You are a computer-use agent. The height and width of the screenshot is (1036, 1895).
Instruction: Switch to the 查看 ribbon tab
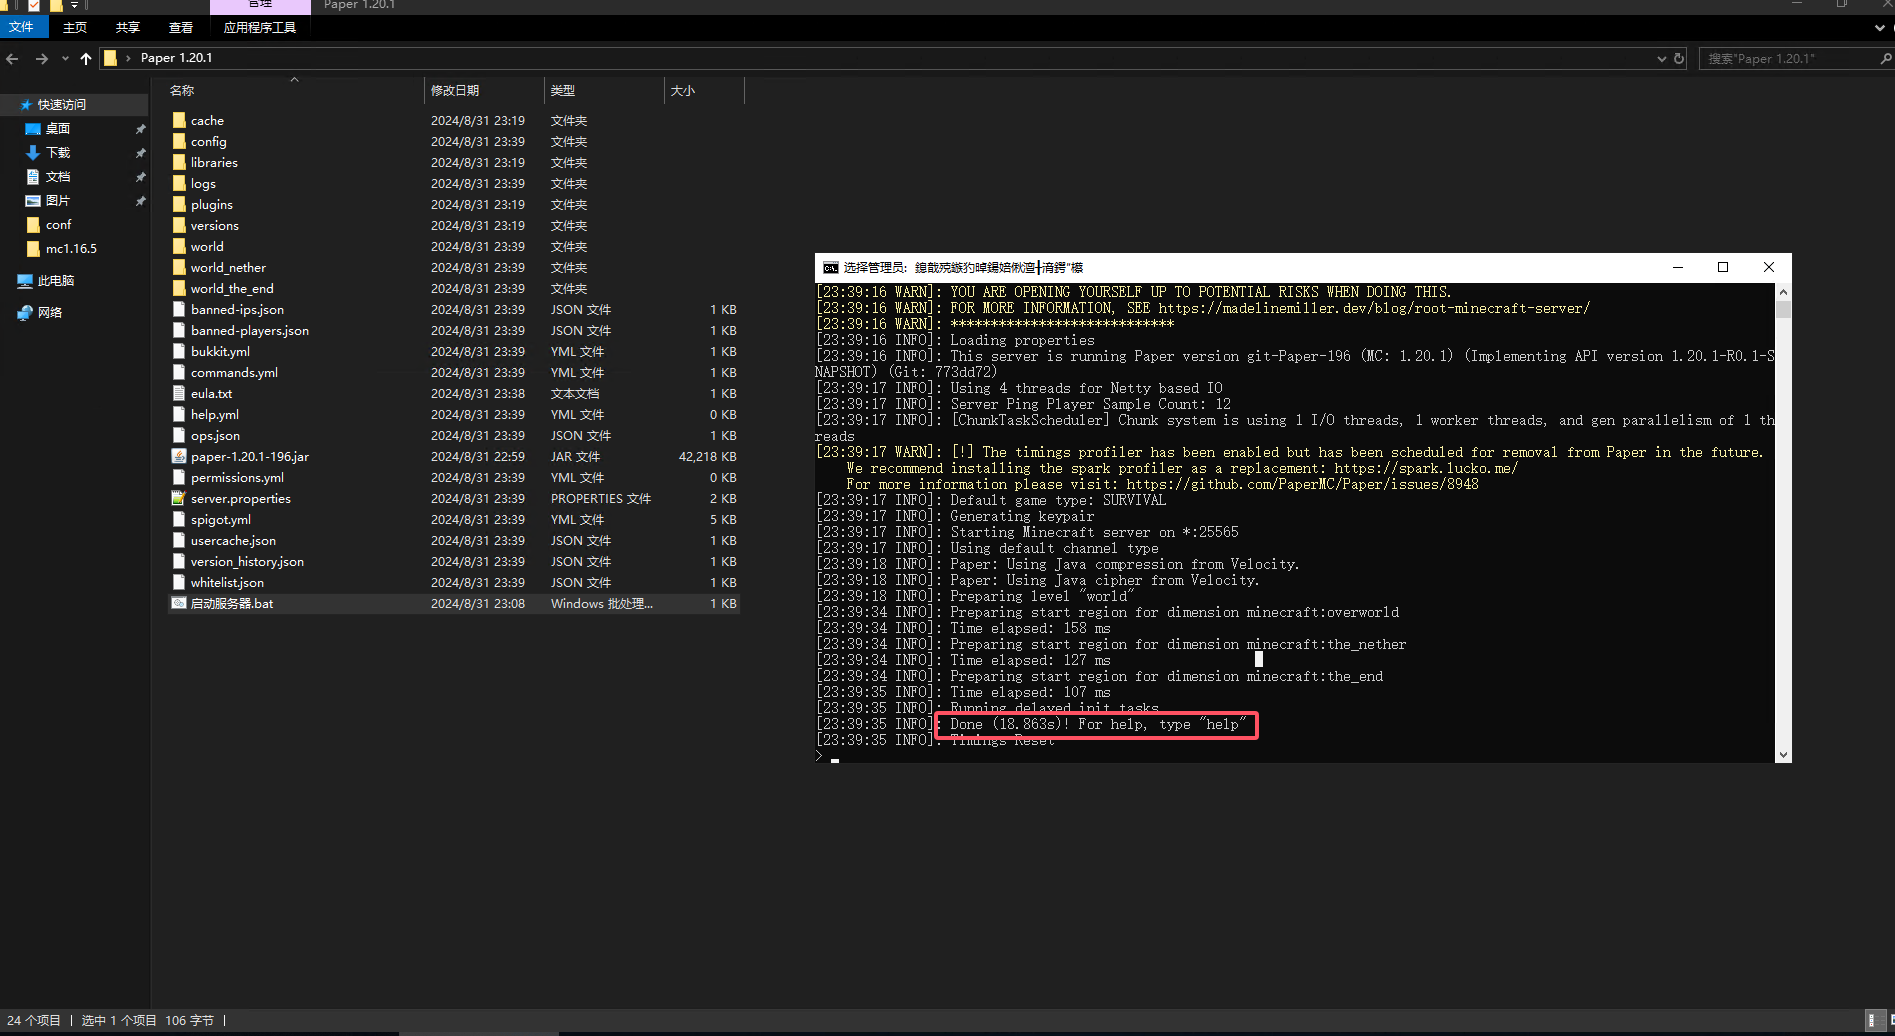click(181, 27)
